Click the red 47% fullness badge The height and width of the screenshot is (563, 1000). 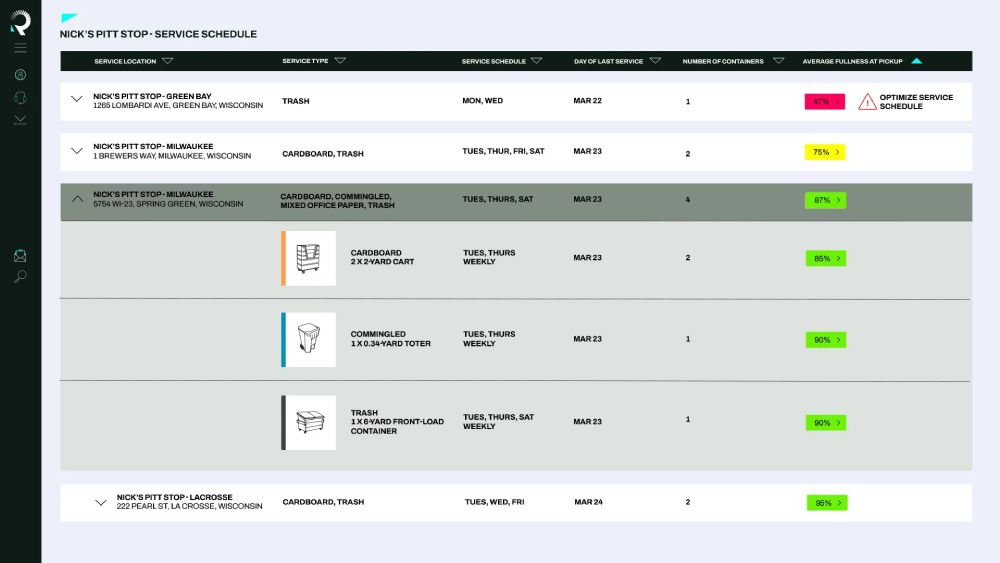tap(825, 101)
